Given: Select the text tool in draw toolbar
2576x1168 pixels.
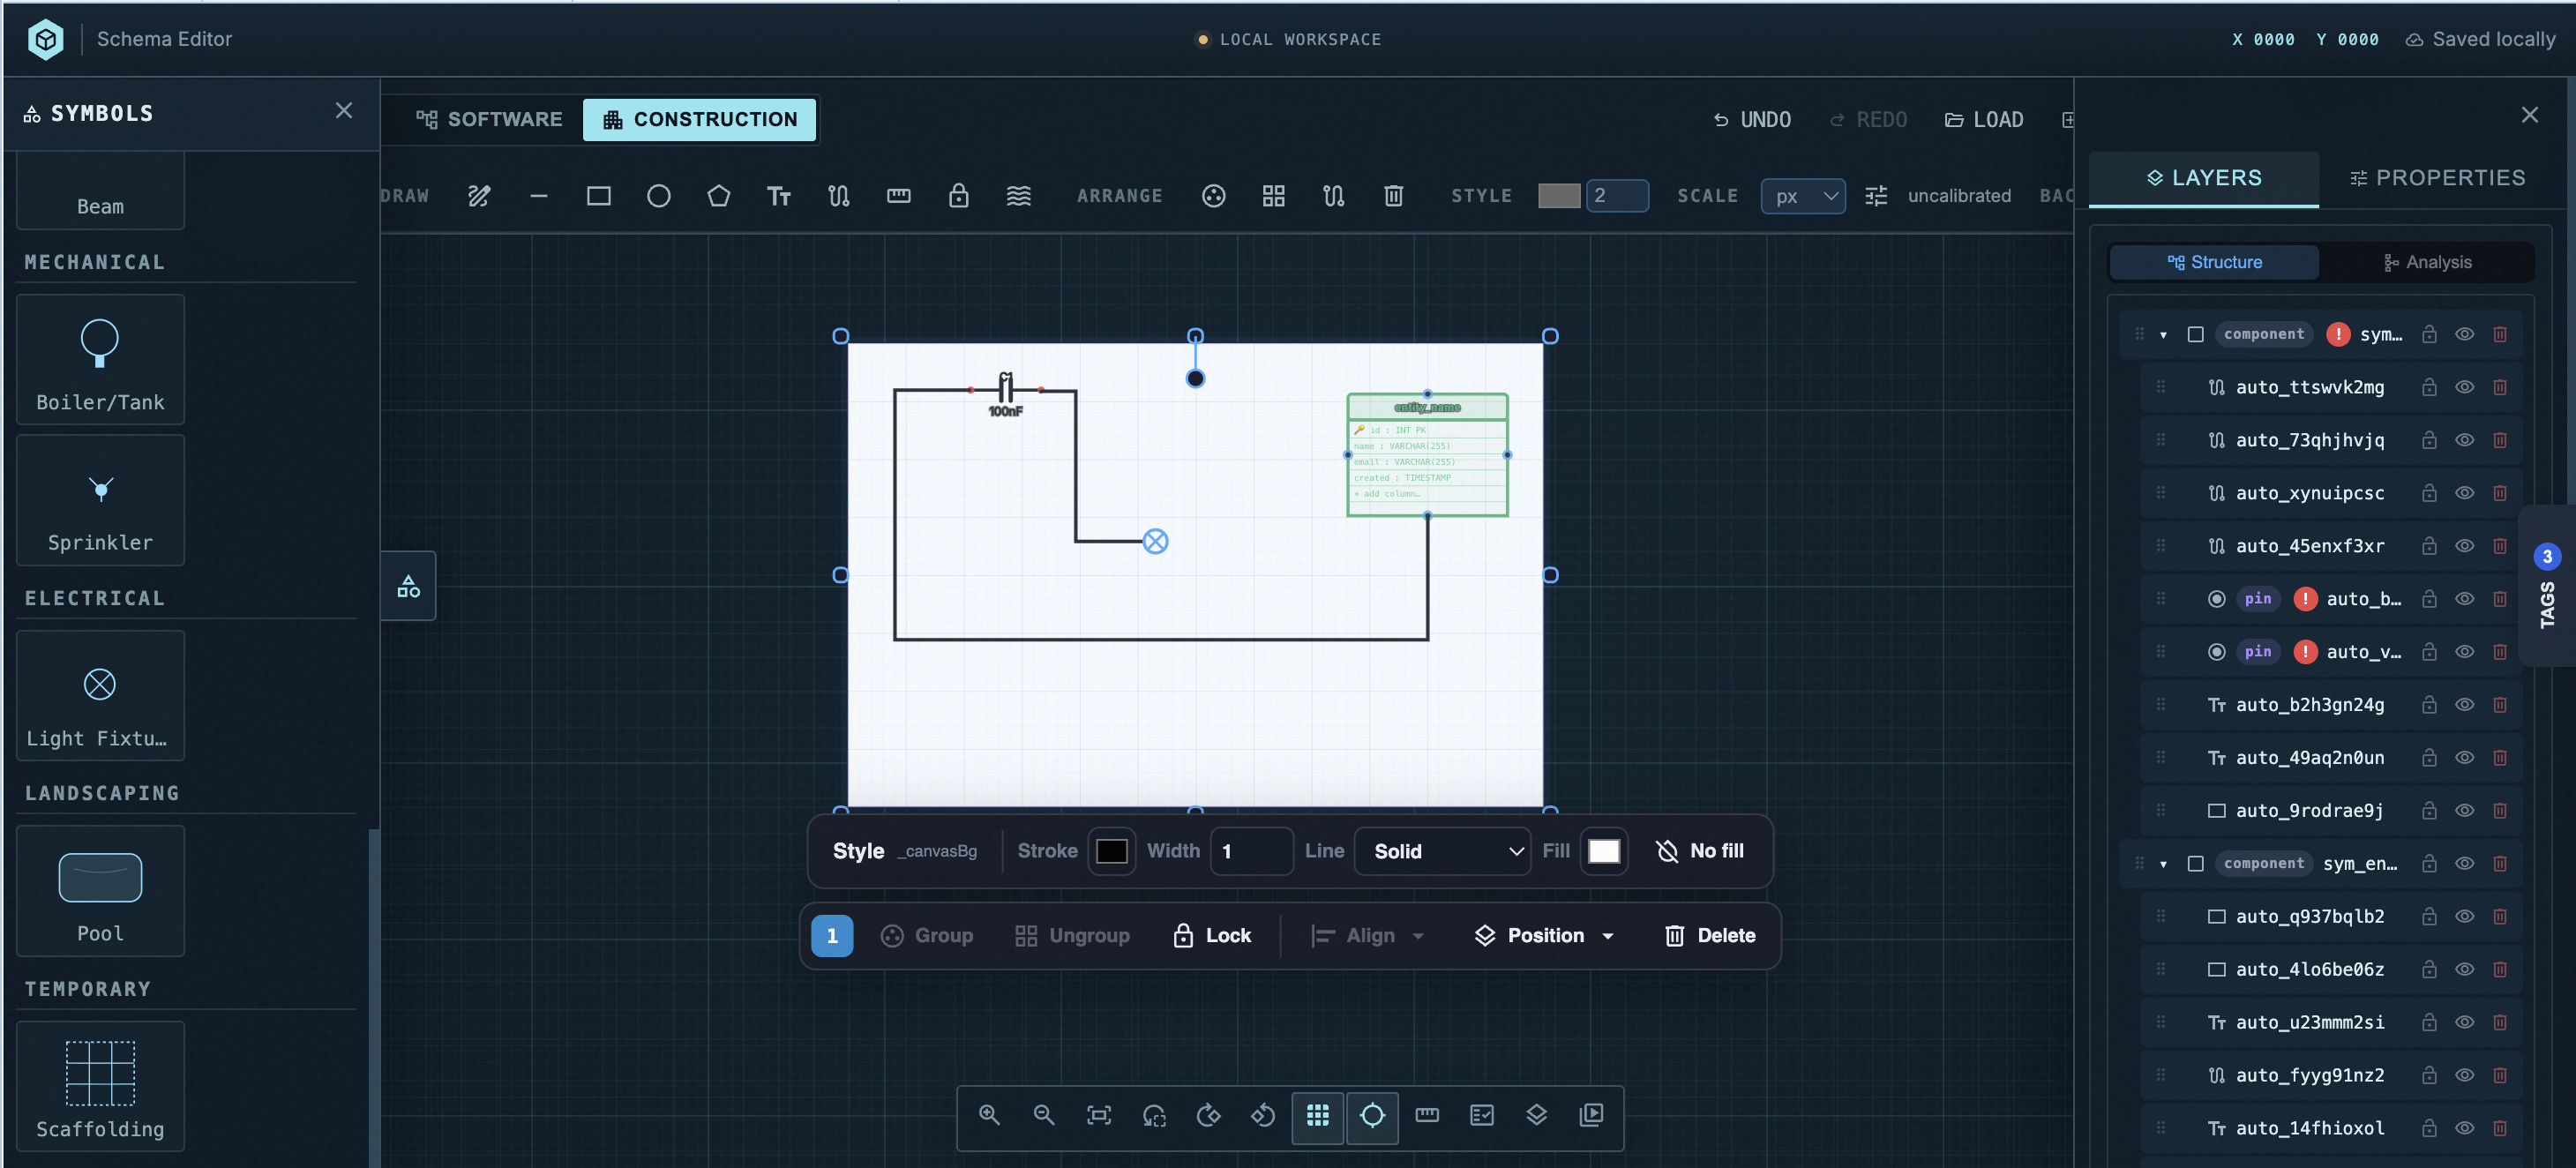Looking at the screenshot, I should tap(779, 196).
